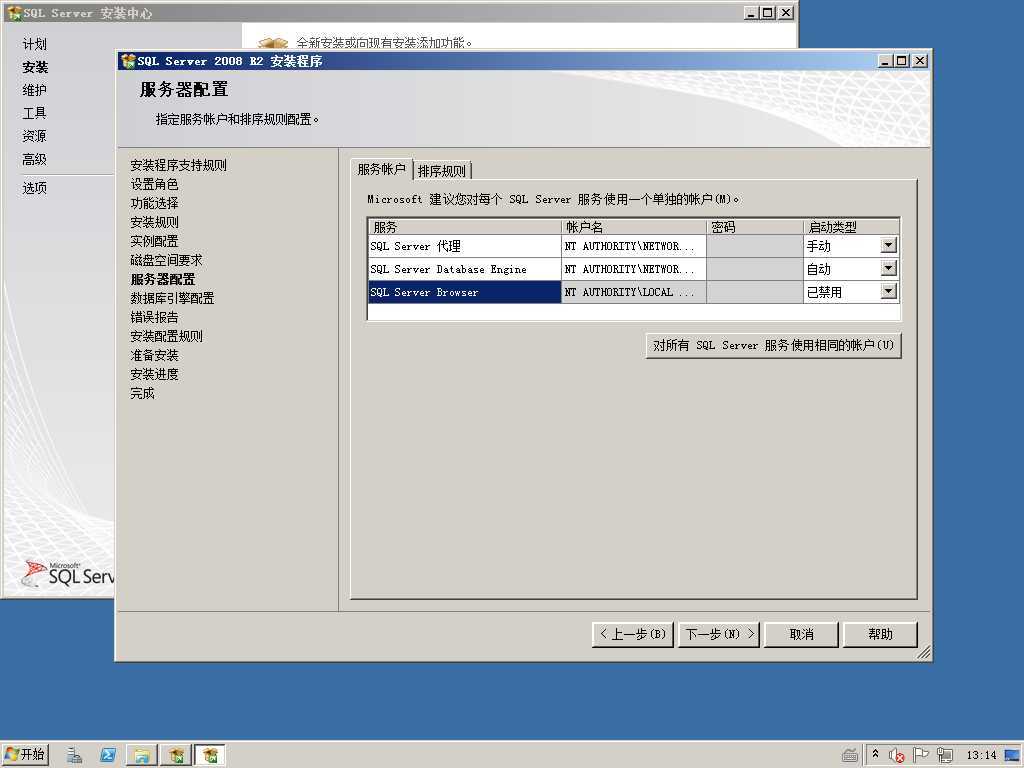The width and height of the screenshot is (1024, 768).
Task: Switch to SQL Server 安装中心 taskbar button
Action: [176, 755]
